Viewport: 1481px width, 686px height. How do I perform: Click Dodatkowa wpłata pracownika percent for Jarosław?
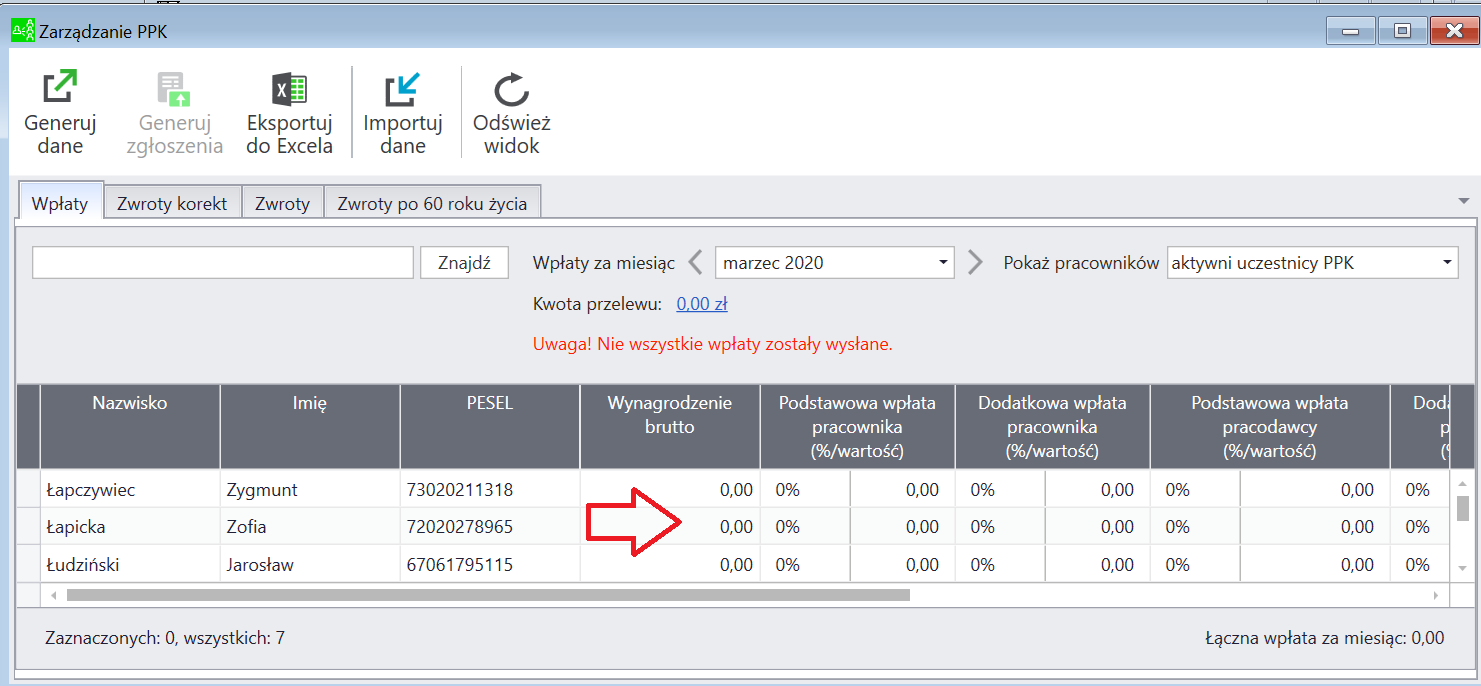1000,565
